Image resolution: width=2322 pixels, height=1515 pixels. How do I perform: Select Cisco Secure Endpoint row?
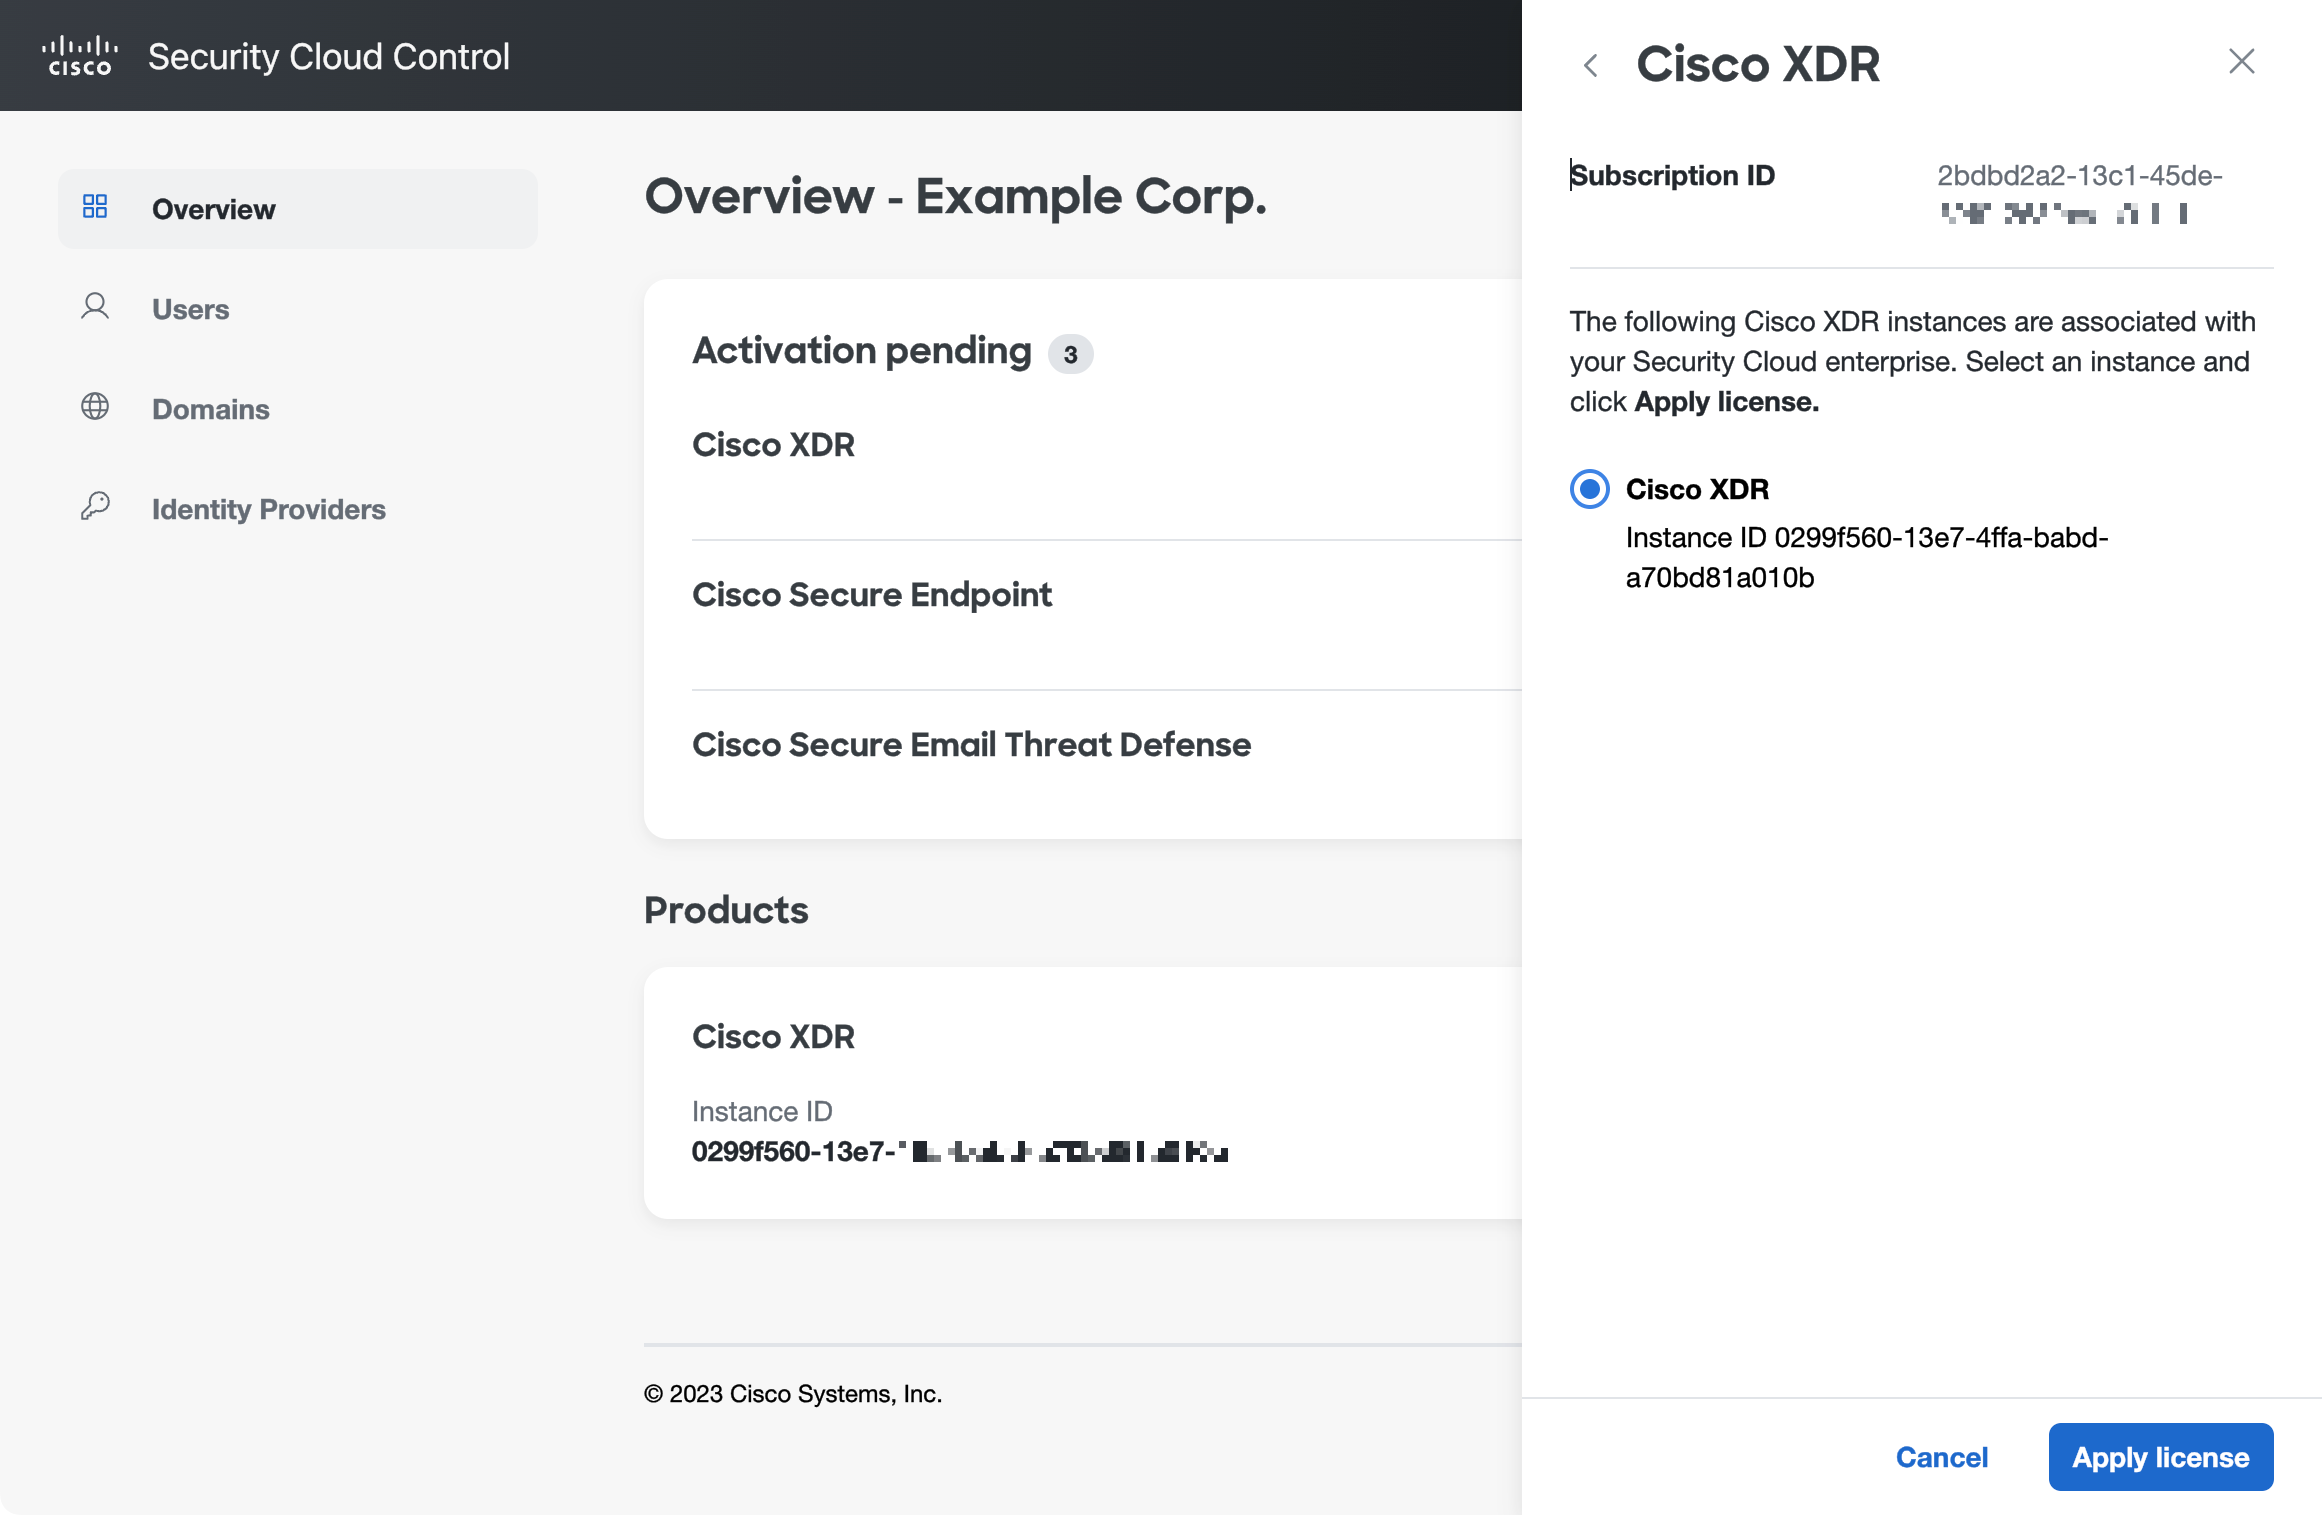872,595
